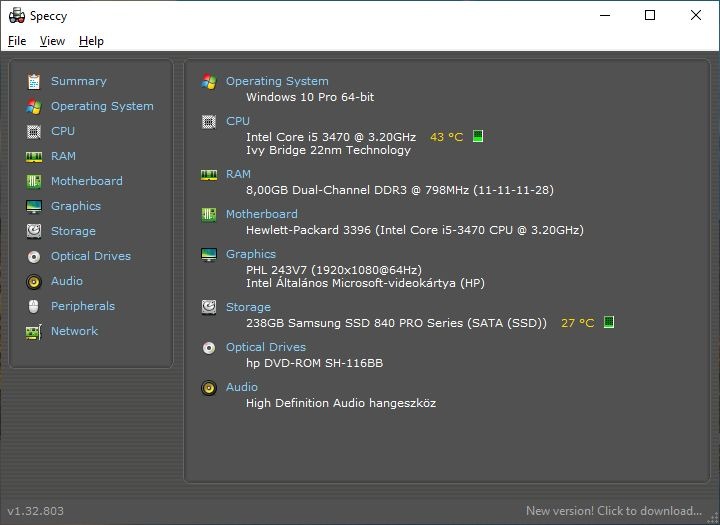This screenshot has height=525, width=720.
Task: Click the CPU chip icon in the main panel
Action: pos(209,122)
